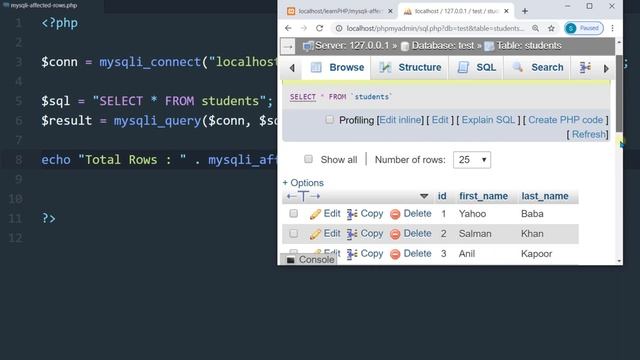Screen dimensions: 640x360
Task: Bookmark this page with the star icon
Action: [551, 28]
